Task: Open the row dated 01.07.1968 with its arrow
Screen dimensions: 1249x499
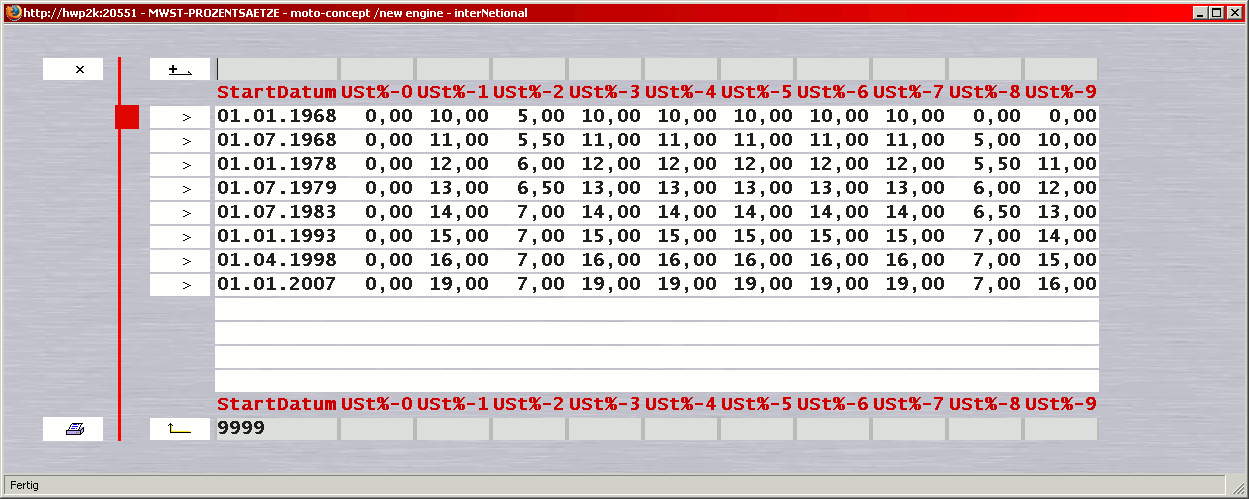Action: (180, 141)
